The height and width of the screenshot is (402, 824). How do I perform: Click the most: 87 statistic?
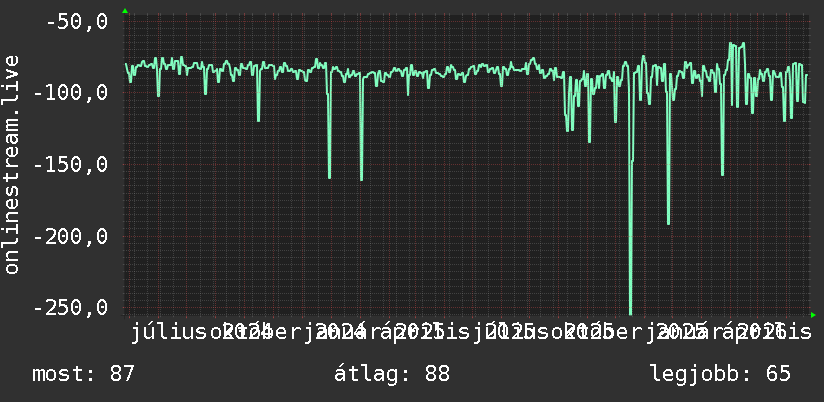(x=84, y=374)
